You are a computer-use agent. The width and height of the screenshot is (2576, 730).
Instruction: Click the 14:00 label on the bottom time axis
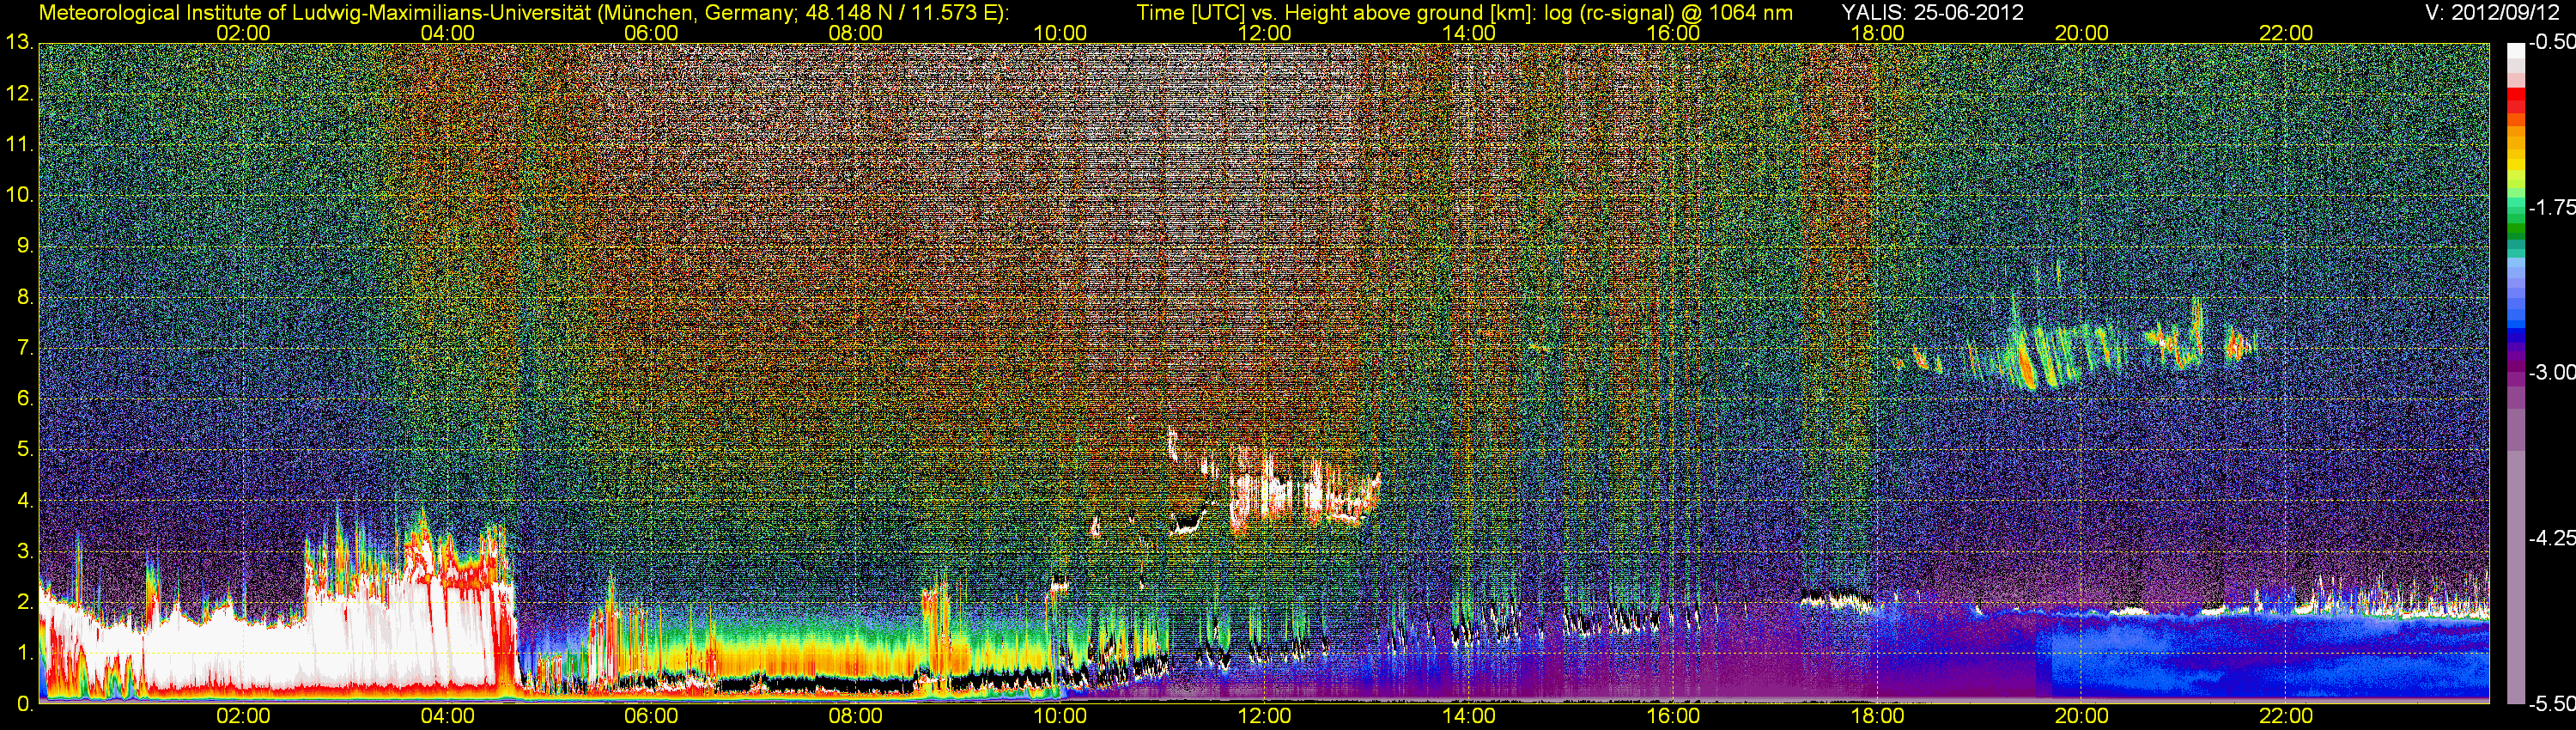point(1469,716)
